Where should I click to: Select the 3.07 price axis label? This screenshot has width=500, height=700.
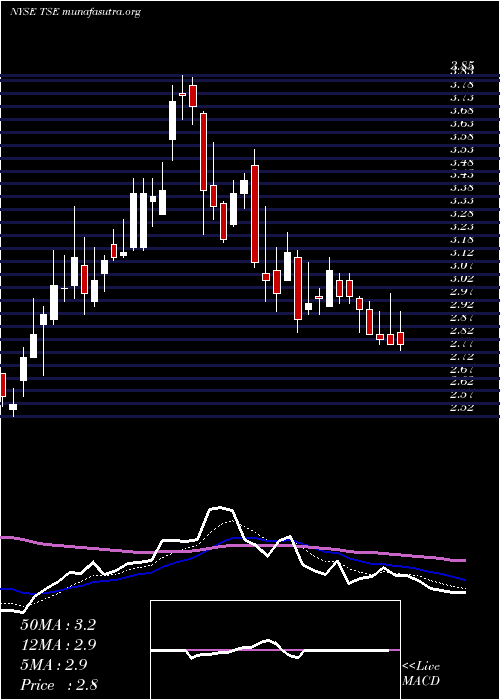462,265
